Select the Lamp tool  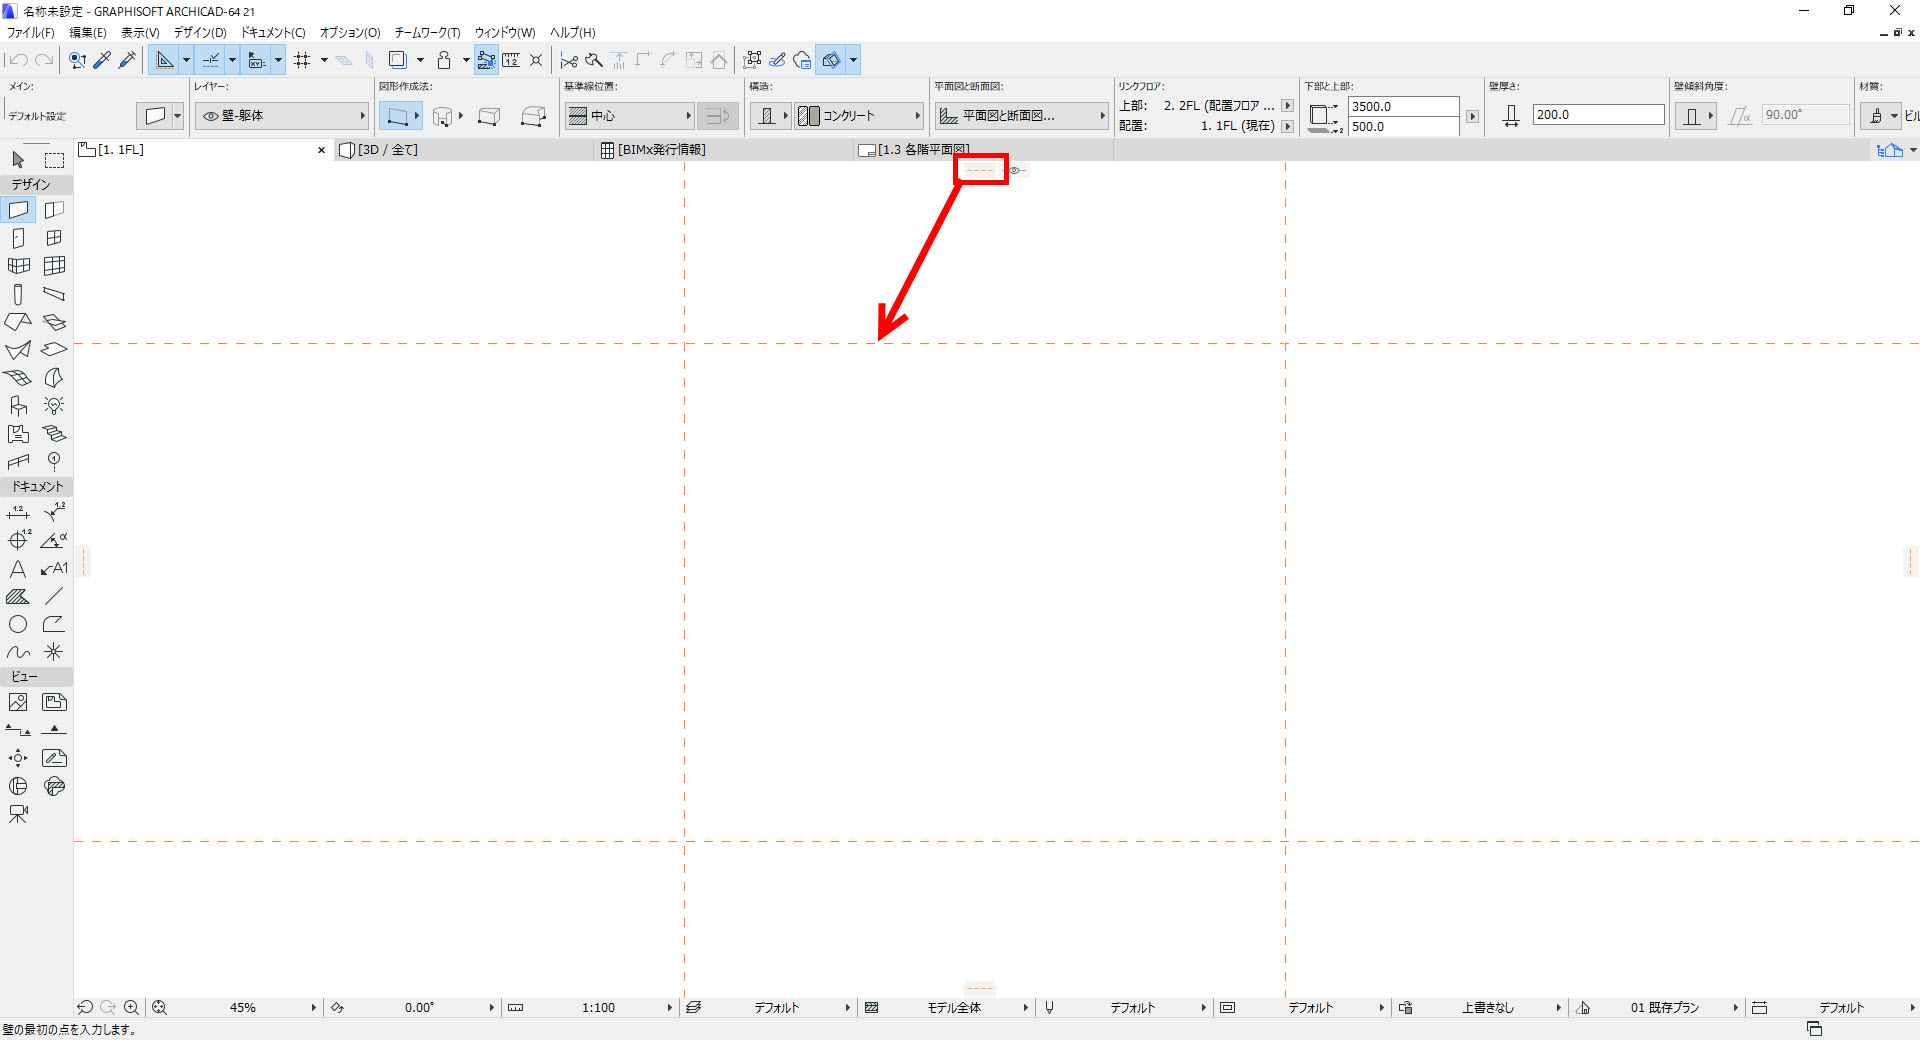(x=54, y=406)
